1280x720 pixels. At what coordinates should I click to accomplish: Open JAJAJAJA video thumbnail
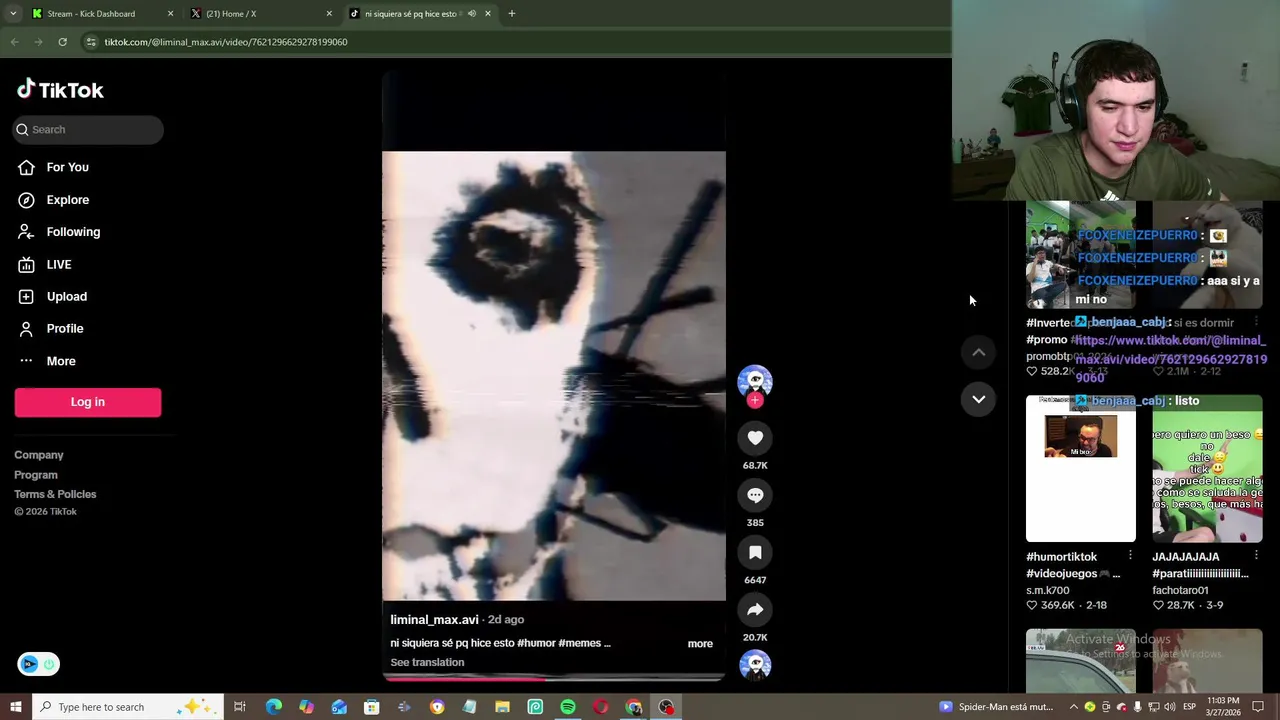click(x=1207, y=468)
